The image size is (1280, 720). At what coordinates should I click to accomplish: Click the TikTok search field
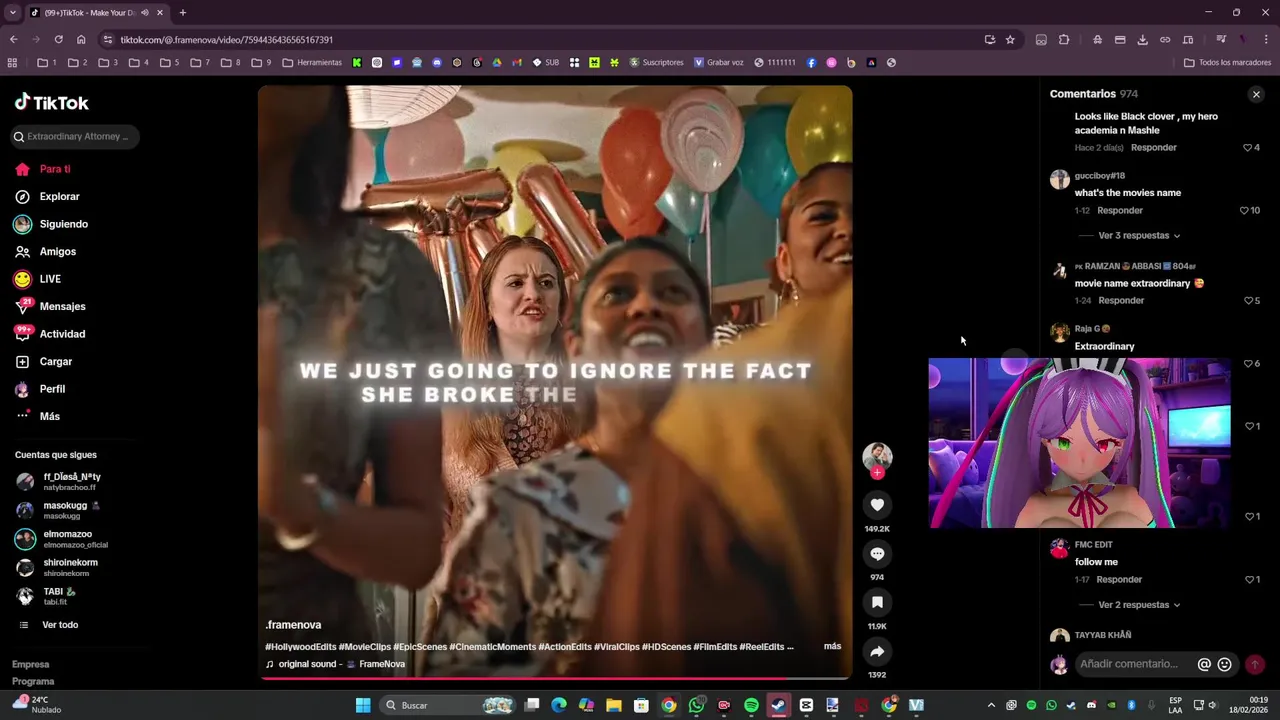coord(75,136)
